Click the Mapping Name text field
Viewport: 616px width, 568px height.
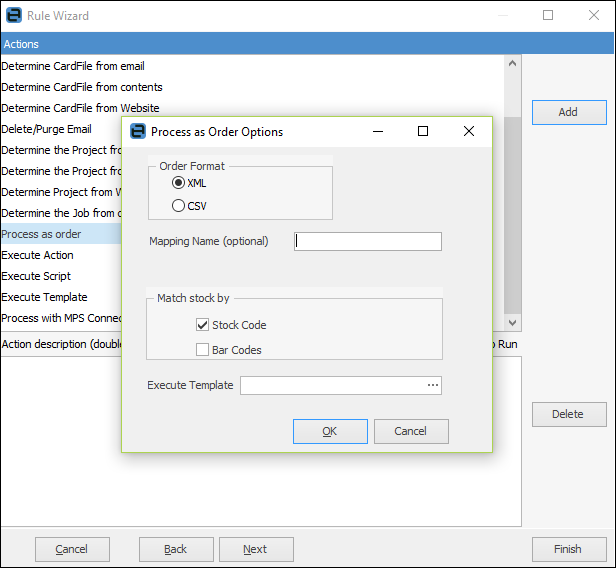[368, 241]
